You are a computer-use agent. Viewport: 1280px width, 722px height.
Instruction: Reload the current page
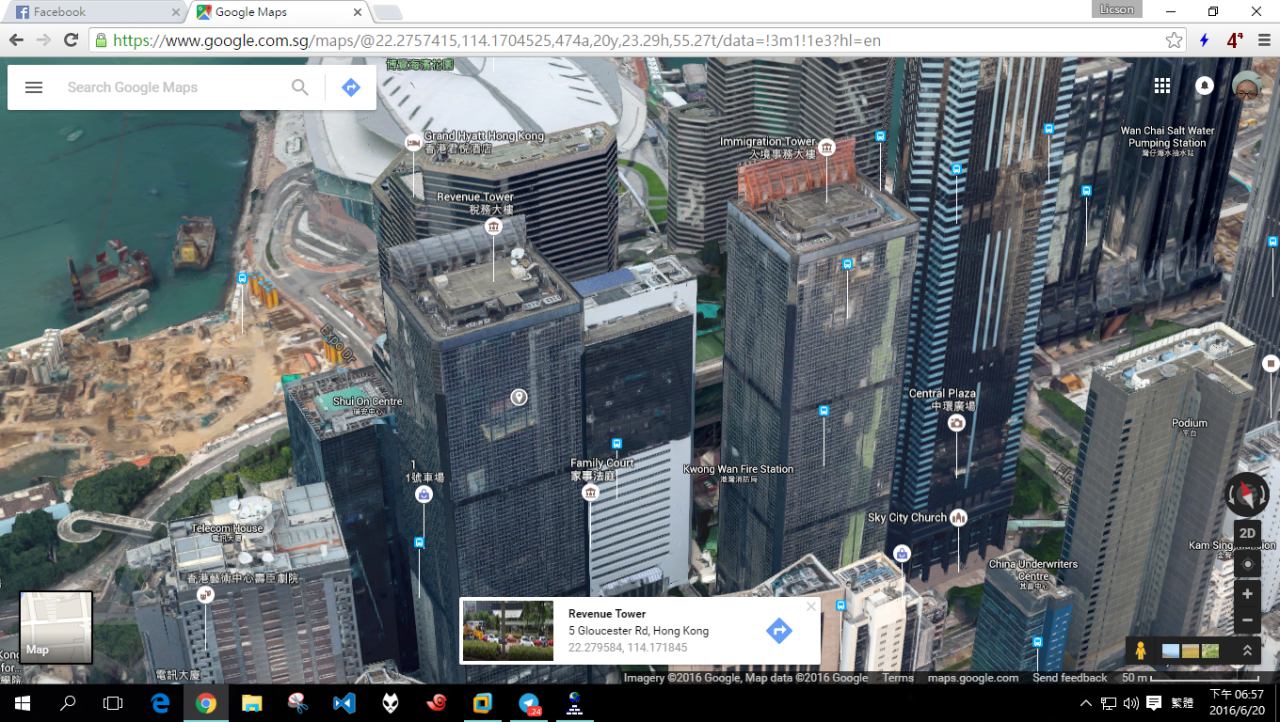click(70, 40)
